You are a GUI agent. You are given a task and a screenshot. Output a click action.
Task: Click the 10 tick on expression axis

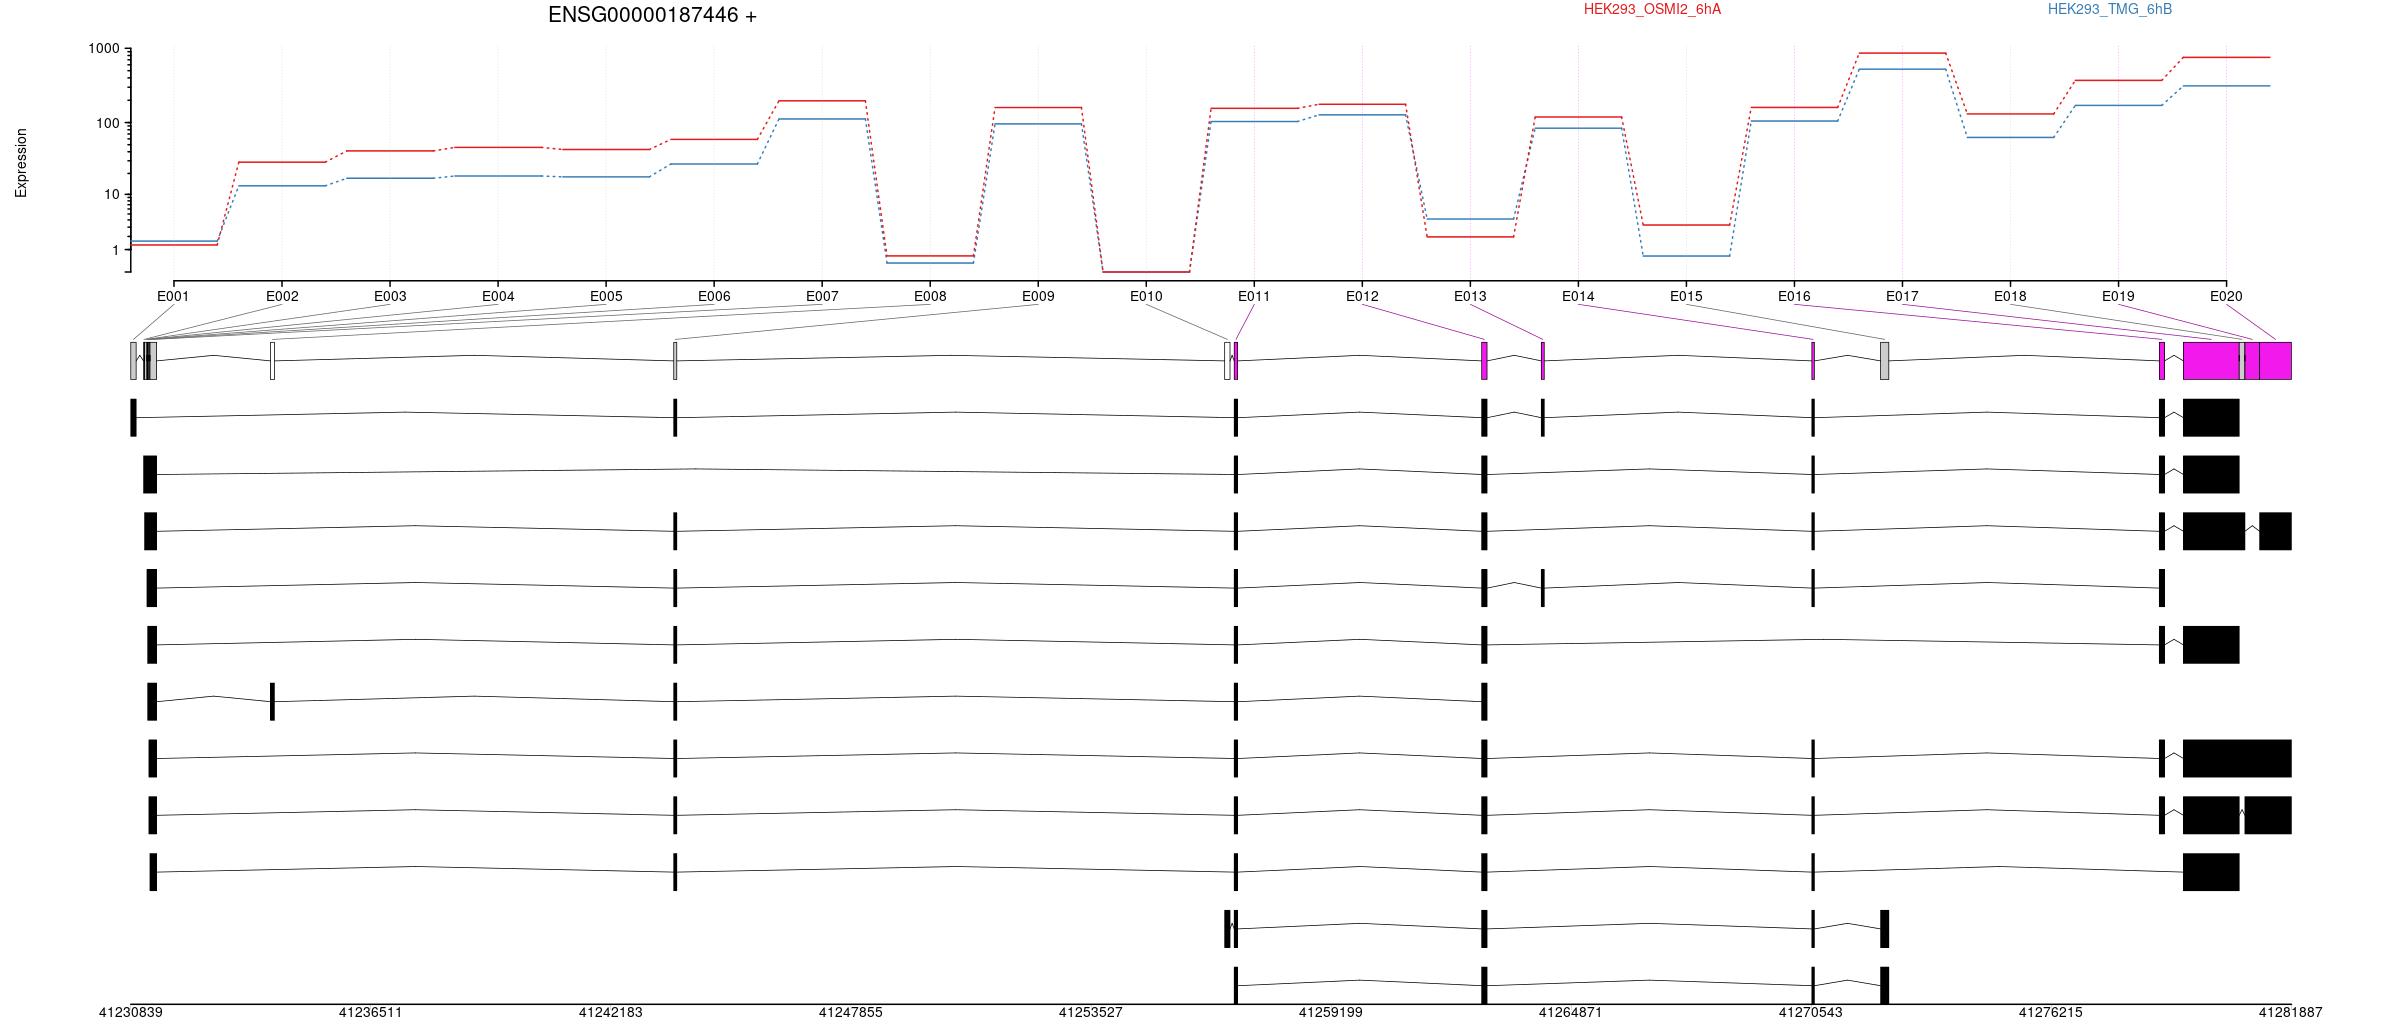click(111, 194)
